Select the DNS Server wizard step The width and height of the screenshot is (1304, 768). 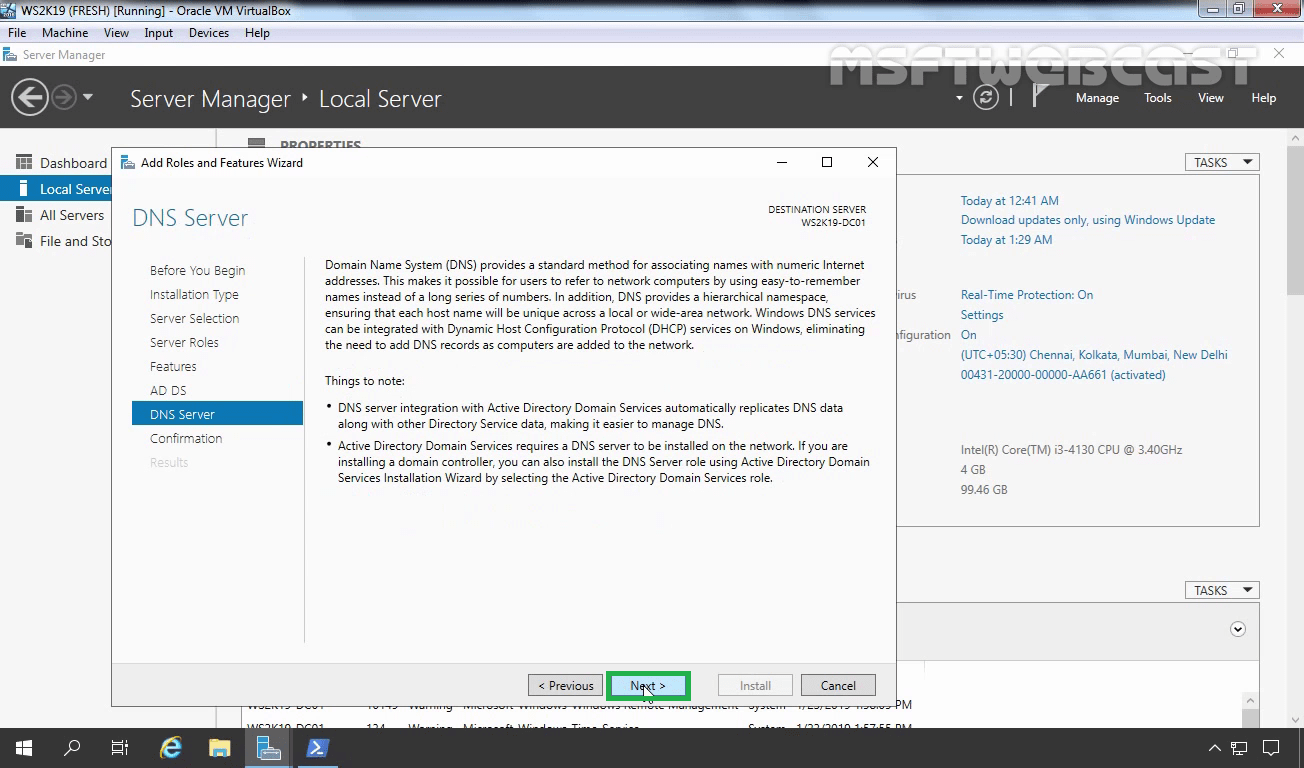coord(217,414)
